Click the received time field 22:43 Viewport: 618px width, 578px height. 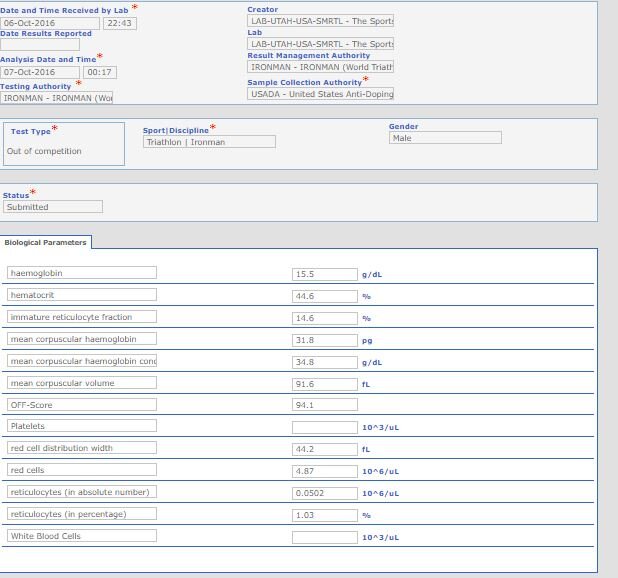[x=120, y=23]
